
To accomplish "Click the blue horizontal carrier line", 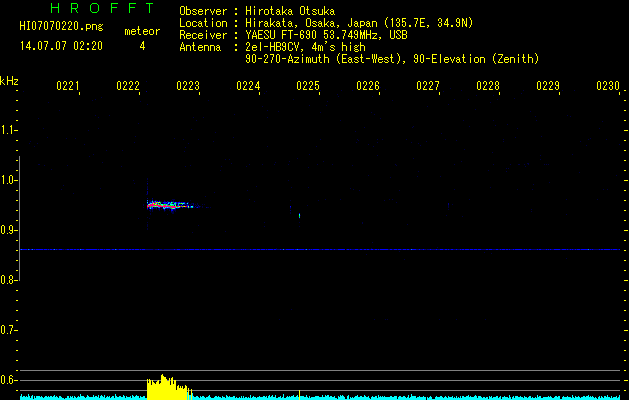I will coord(320,250).
